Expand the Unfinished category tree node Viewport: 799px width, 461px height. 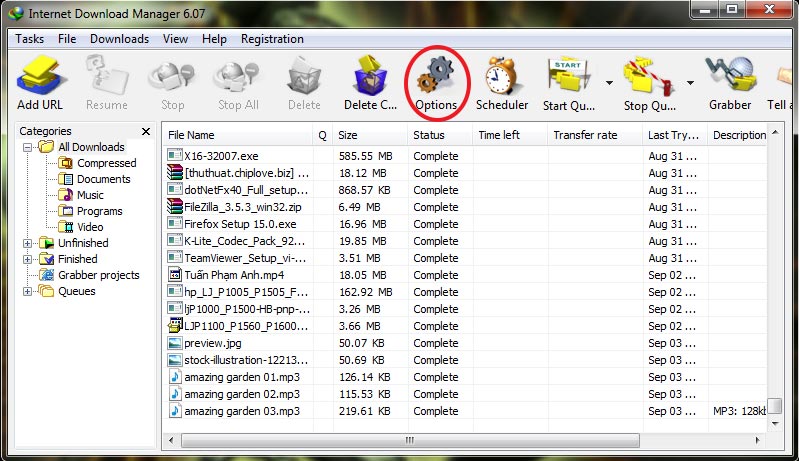click(x=28, y=243)
